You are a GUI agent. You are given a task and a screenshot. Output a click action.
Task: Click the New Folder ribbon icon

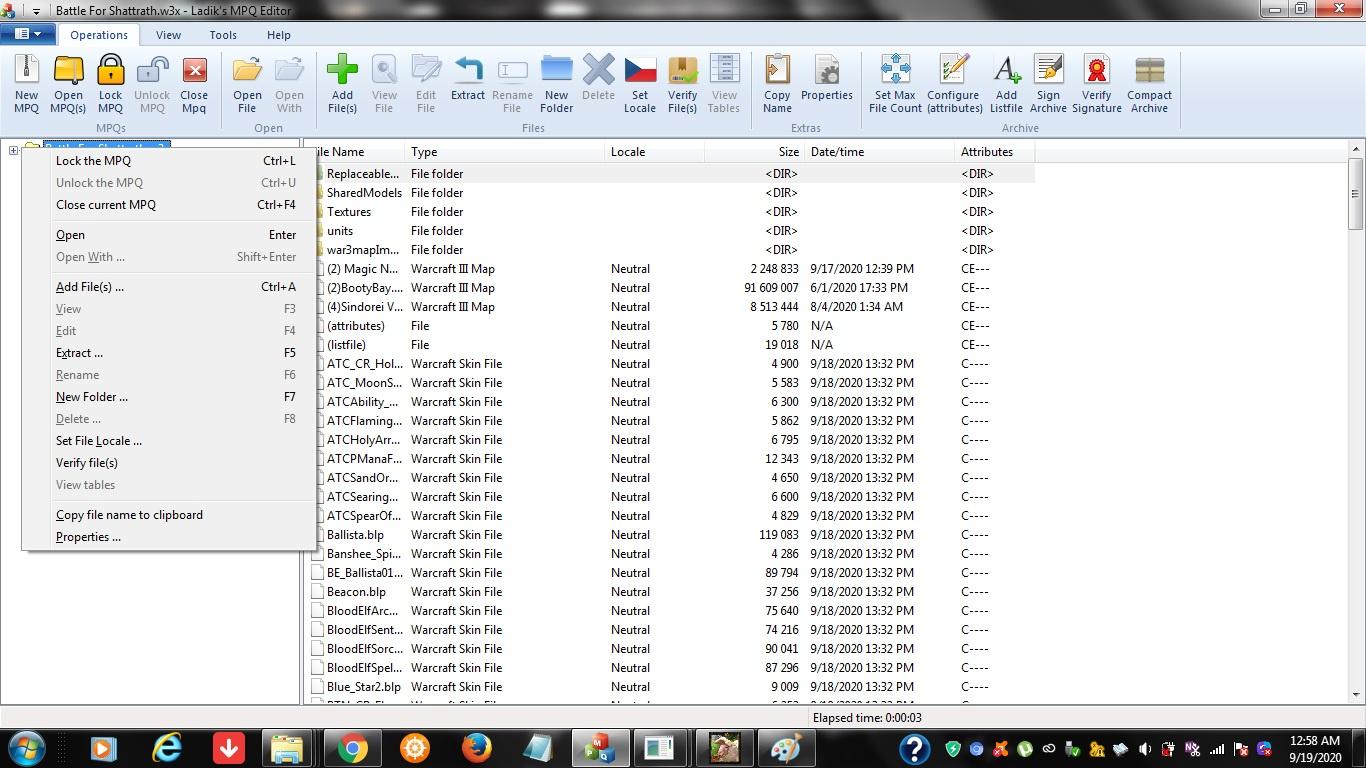coord(556,84)
